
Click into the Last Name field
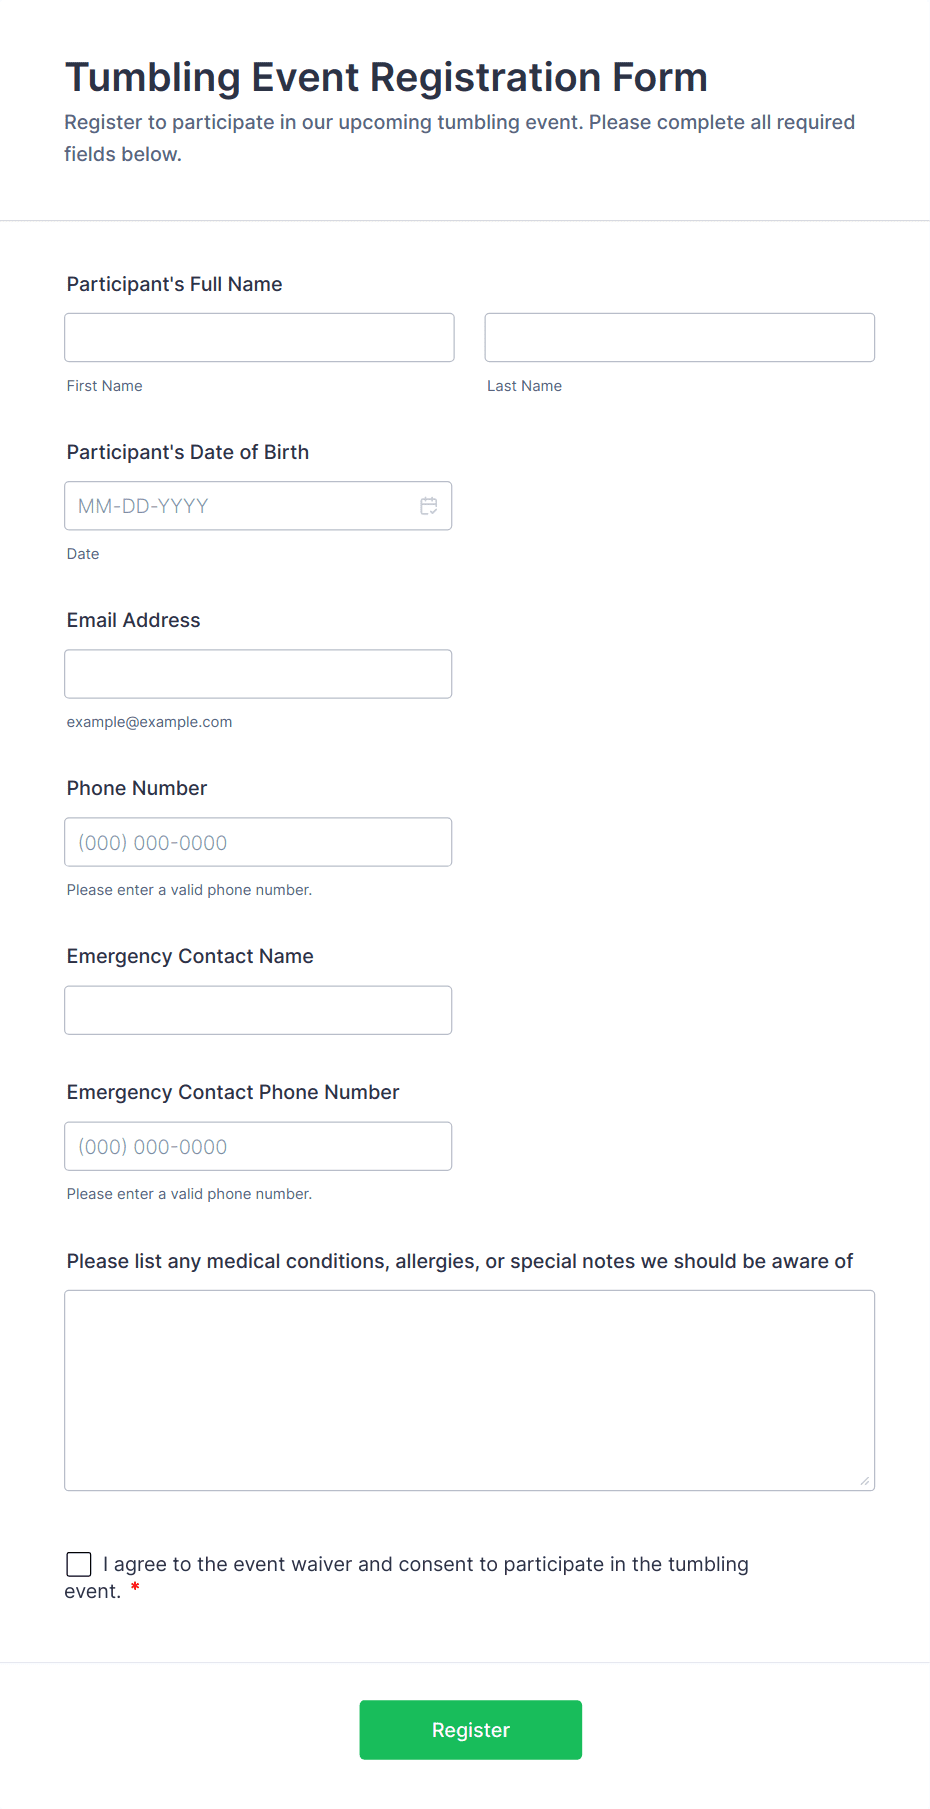click(x=679, y=338)
